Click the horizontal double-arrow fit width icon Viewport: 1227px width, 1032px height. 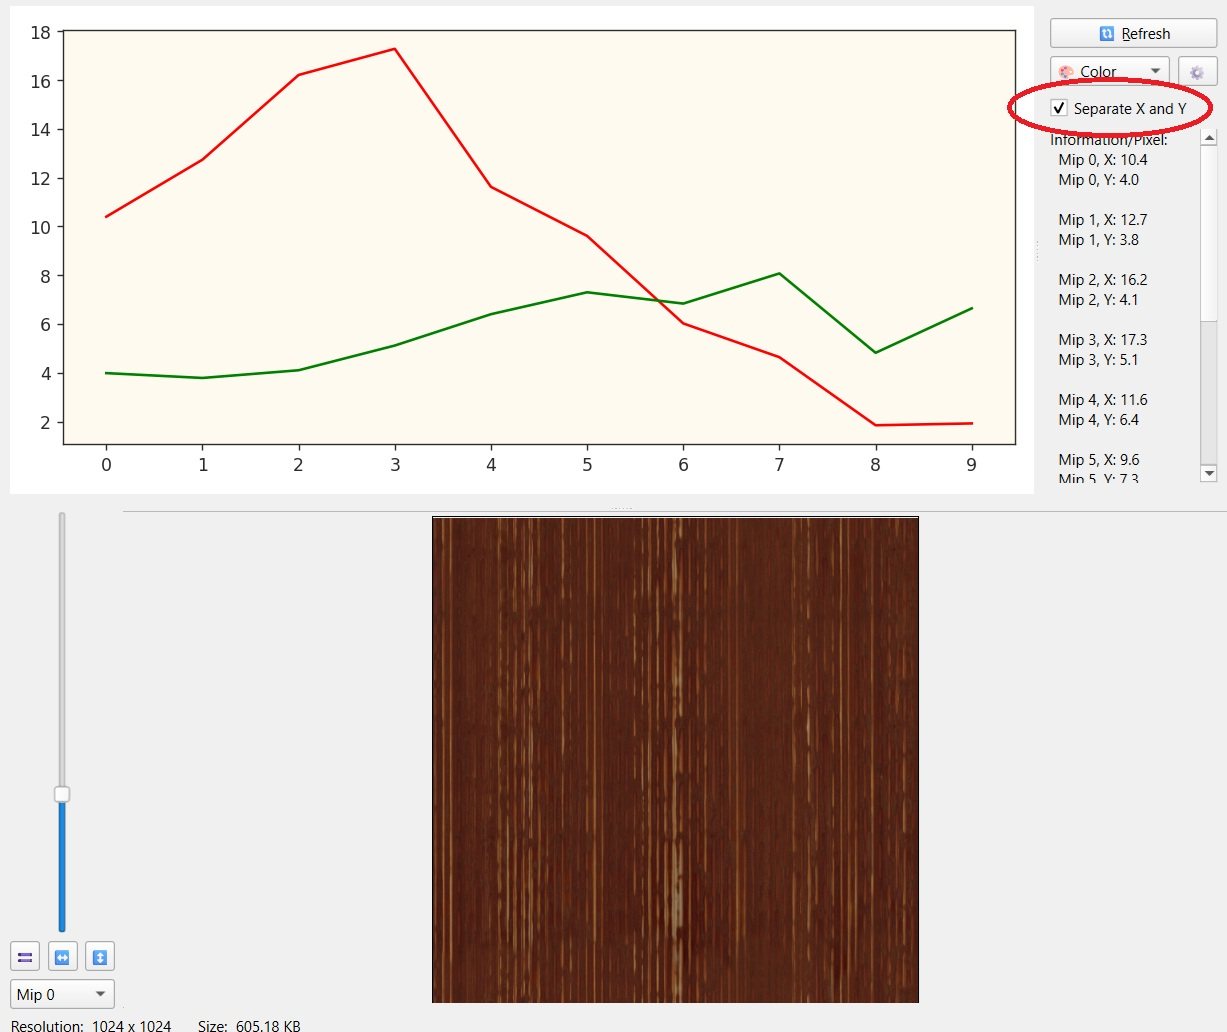click(x=63, y=957)
